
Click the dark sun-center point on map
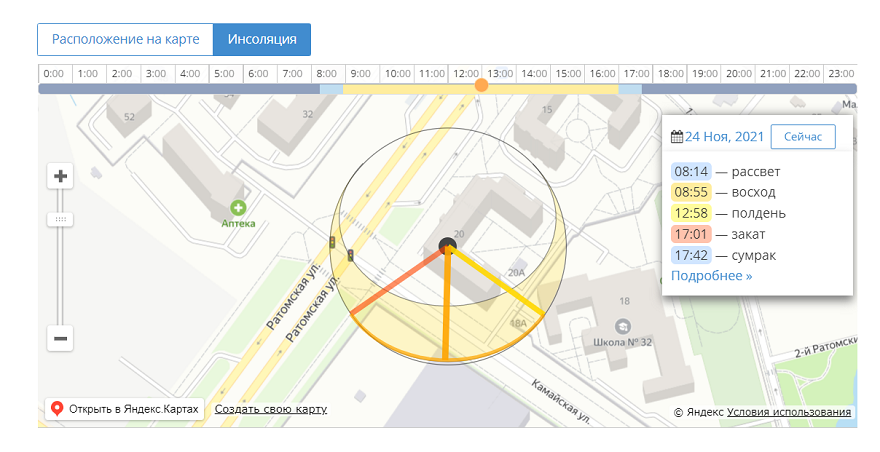coord(446,246)
